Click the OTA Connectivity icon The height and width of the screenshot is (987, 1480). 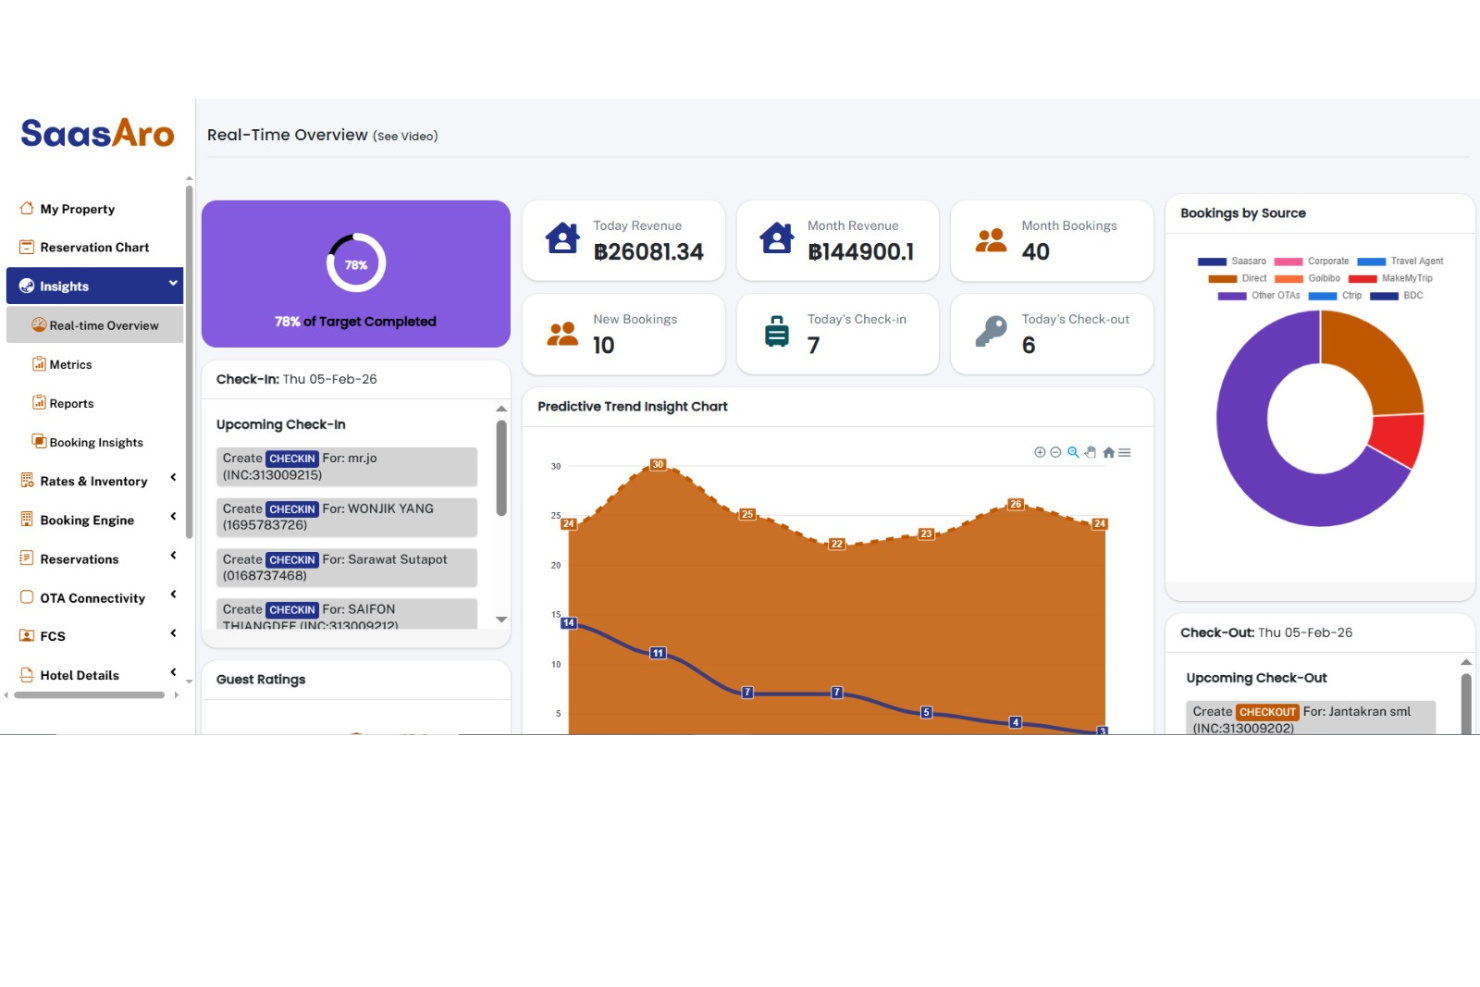(x=27, y=597)
